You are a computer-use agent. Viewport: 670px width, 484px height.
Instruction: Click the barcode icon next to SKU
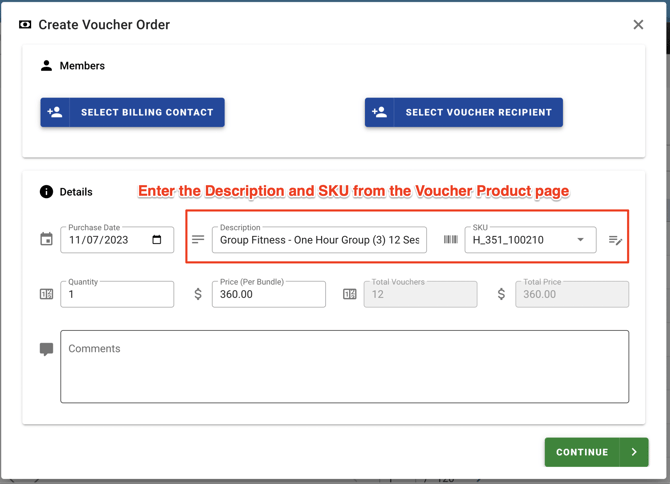click(451, 240)
